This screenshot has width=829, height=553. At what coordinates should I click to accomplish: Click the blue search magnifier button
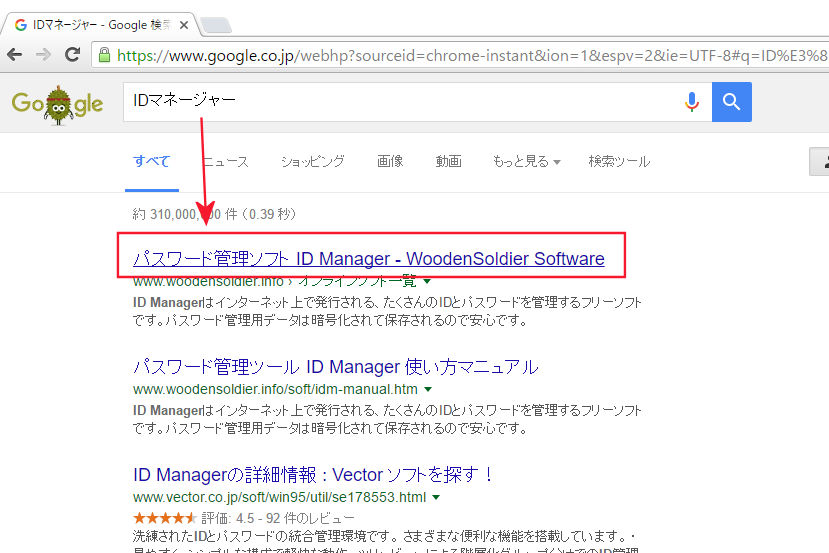pos(732,102)
